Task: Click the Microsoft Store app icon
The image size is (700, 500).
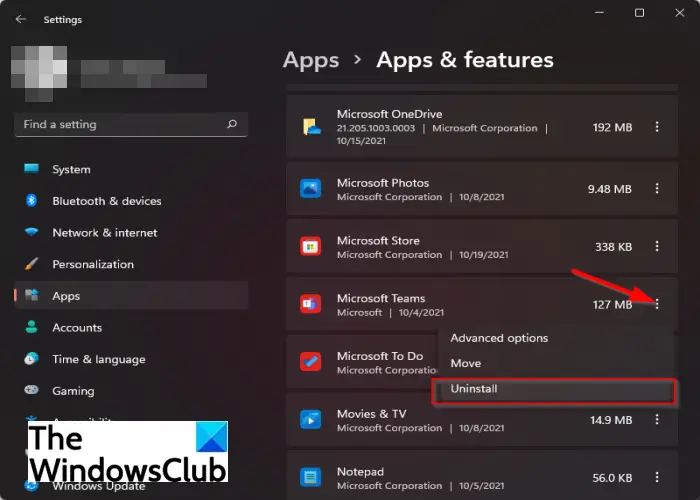Action: pos(311,246)
